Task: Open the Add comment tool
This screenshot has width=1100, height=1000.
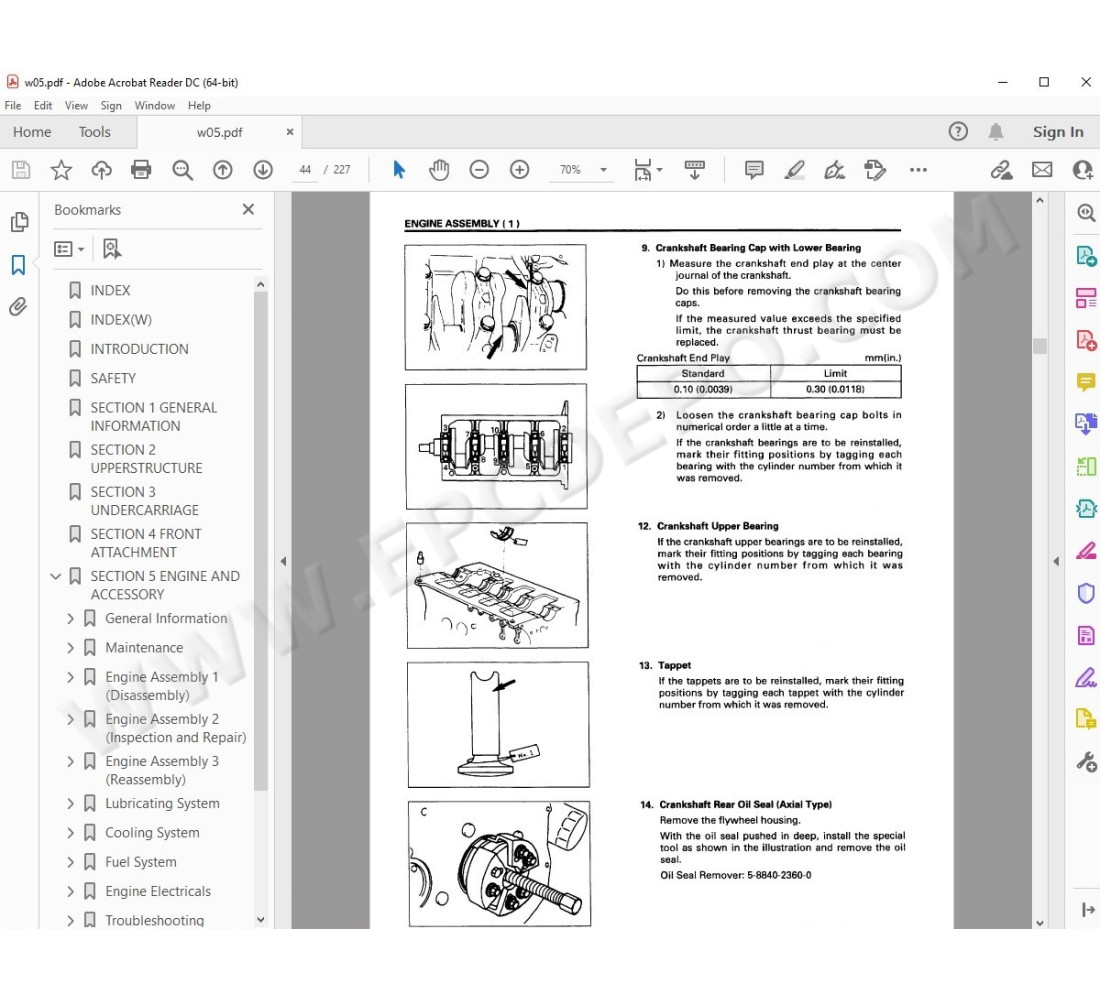Action: (754, 170)
